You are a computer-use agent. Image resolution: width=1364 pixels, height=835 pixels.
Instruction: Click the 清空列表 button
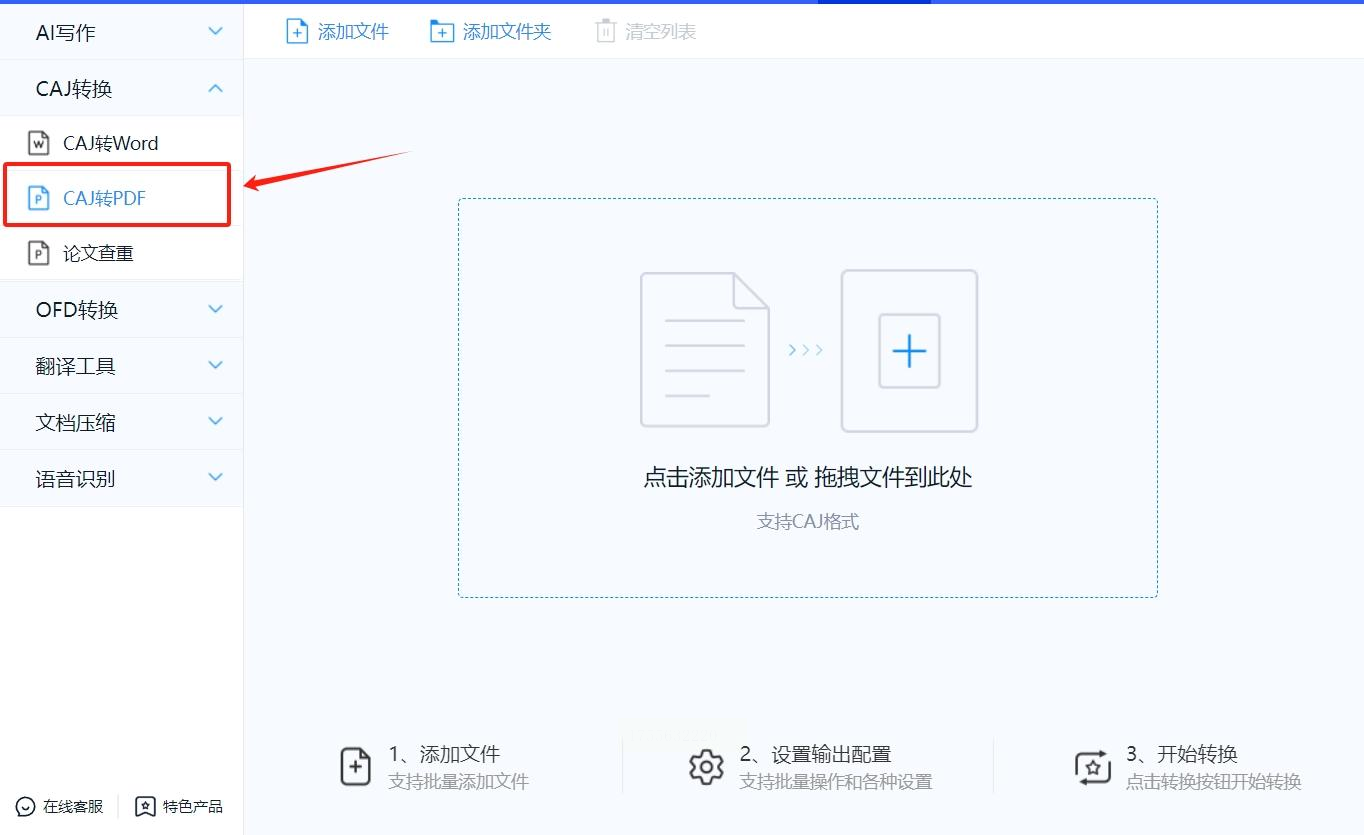pyautogui.click(x=646, y=32)
